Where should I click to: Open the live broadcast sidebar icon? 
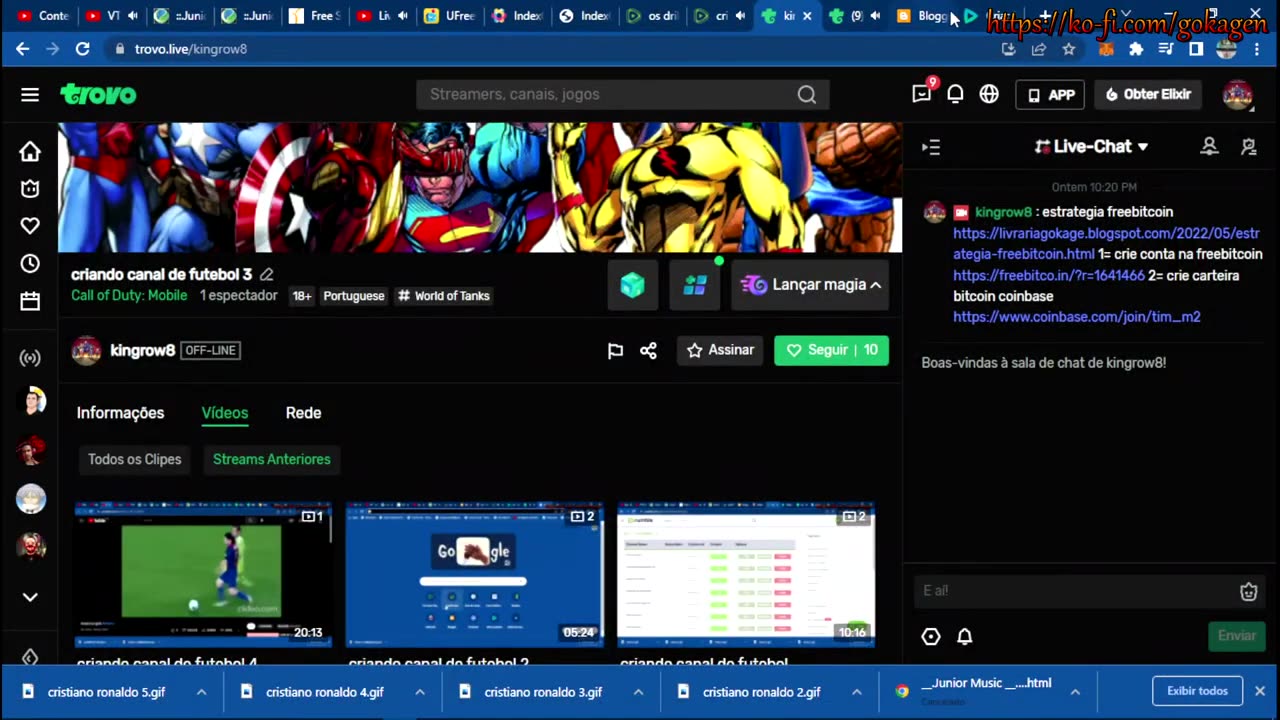(30, 358)
